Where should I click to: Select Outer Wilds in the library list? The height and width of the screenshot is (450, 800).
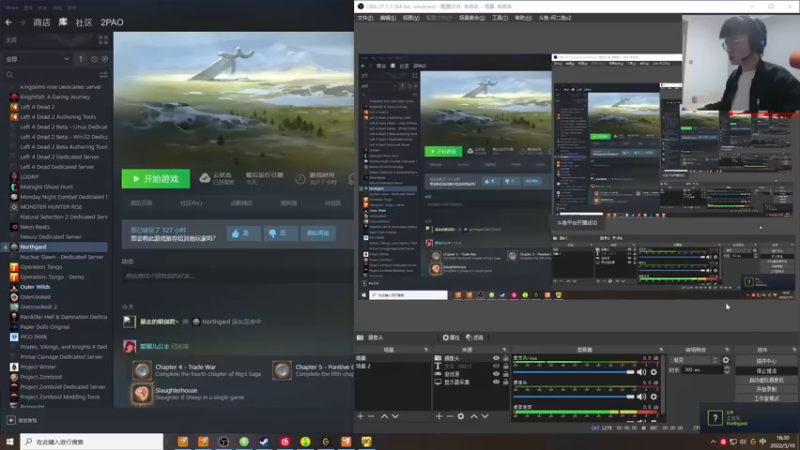click(x=35, y=287)
